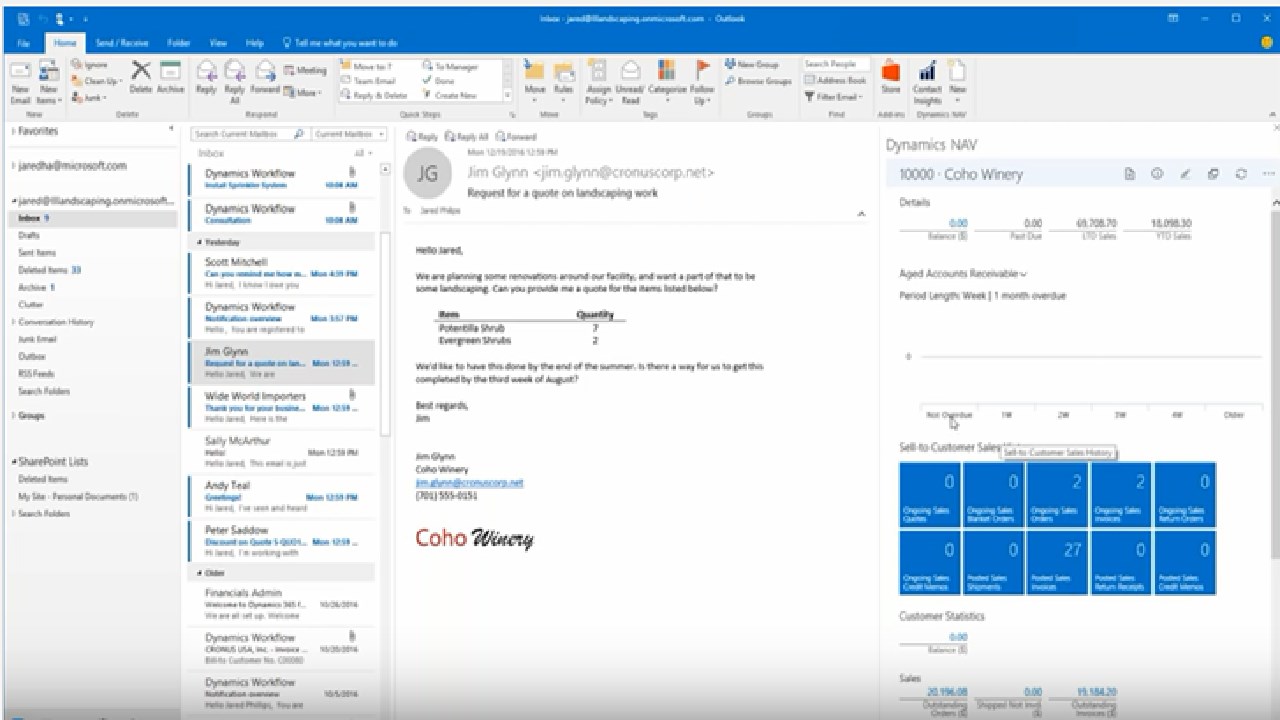The width and height of the screenshot is (1280, 720).
Task: Click the Reply button in ribbon
Action: pos(206,77)
